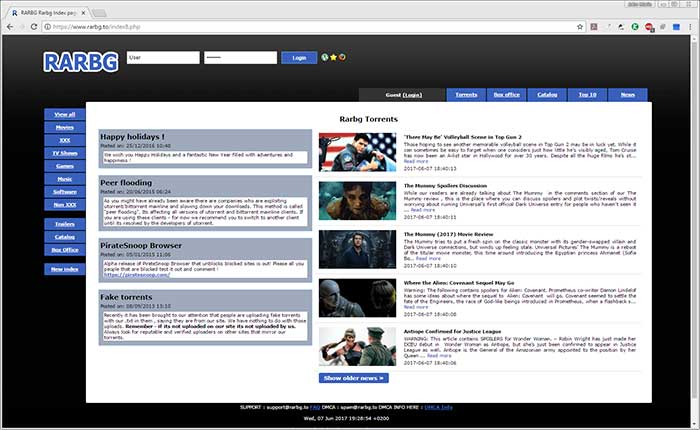
Task: Click the green globe icon beside Login
Action: [325, 57]
